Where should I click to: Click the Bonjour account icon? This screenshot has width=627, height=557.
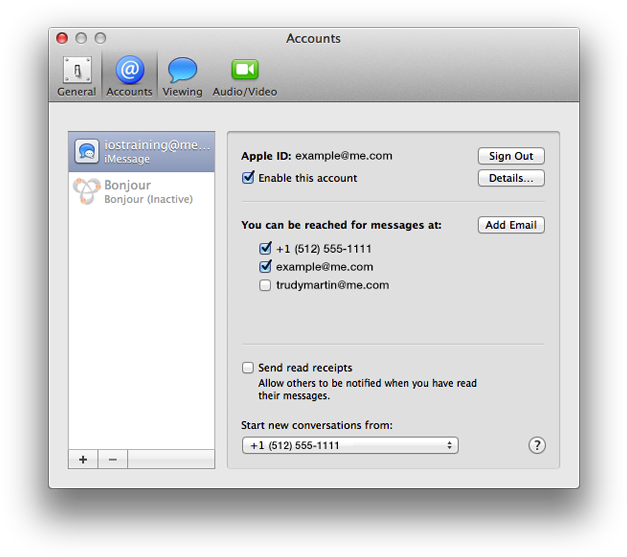86,191
